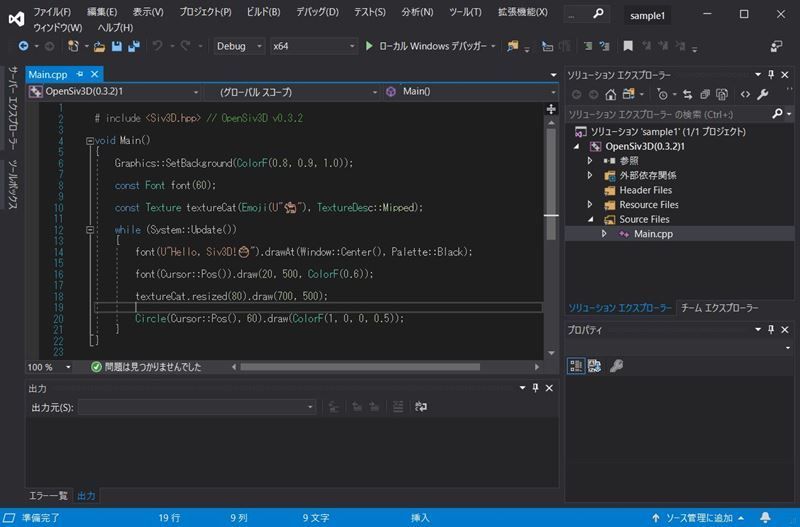The width and height of the screenshot is (800, 527).
Task: Open the デバッグ(D) menu
Action: click(x=317, y=12)
